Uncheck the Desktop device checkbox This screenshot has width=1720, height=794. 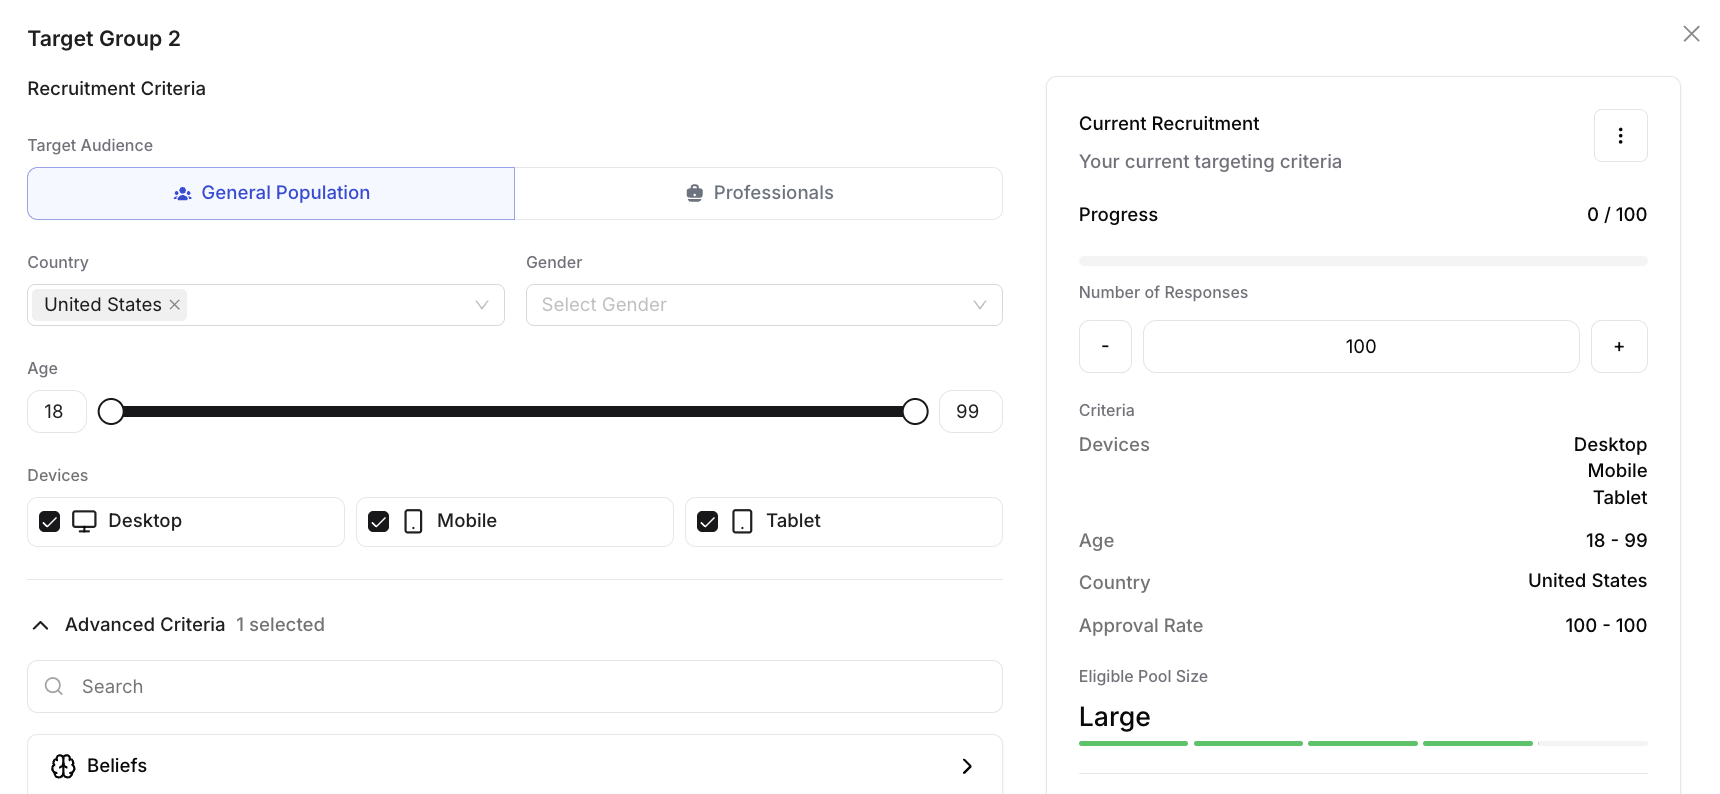(50, 522)
